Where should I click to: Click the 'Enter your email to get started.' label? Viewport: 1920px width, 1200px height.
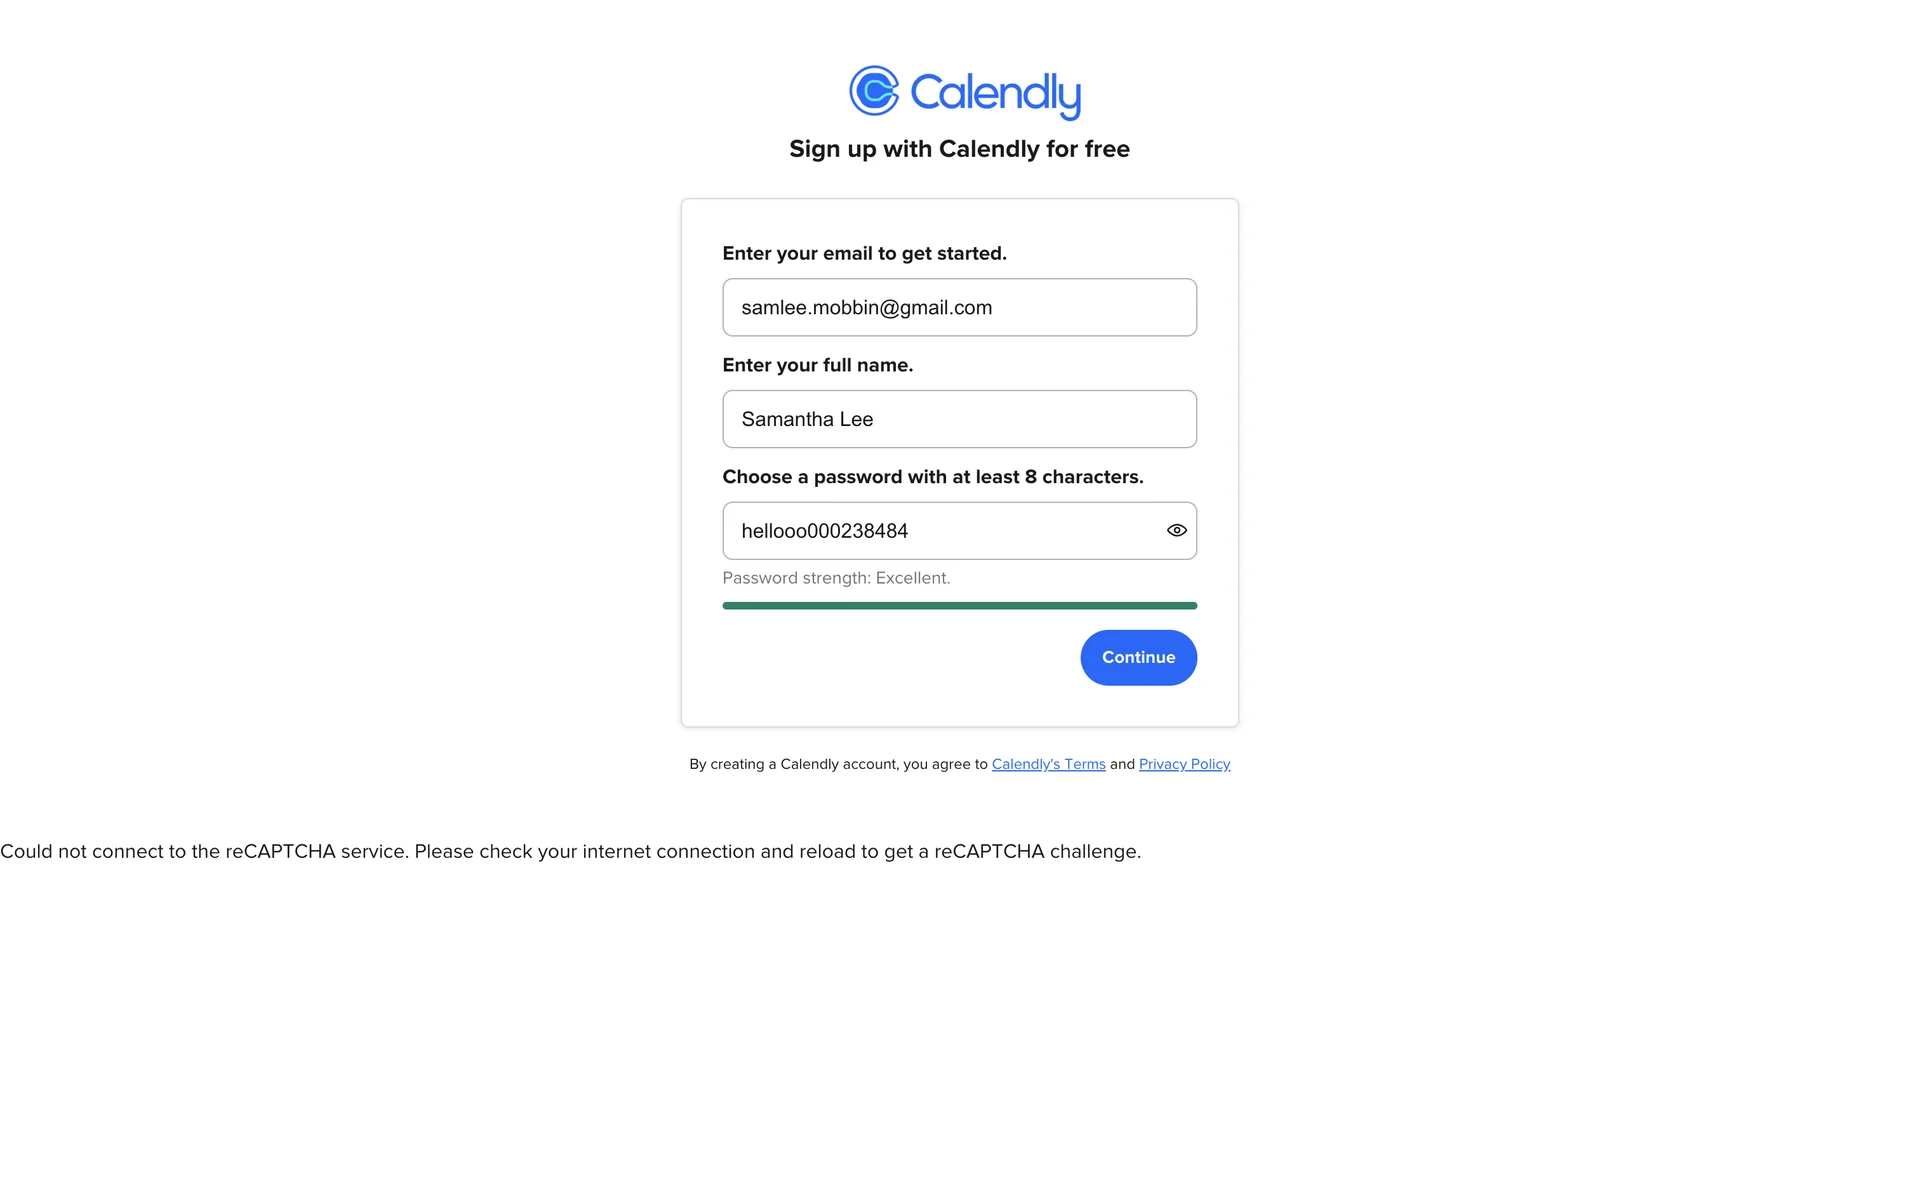pos(864,254)
